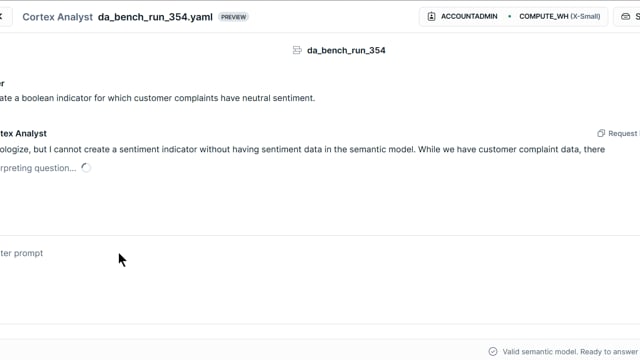
Task: Open the ACCOUNTADMIN role selector
Action: 462,16
